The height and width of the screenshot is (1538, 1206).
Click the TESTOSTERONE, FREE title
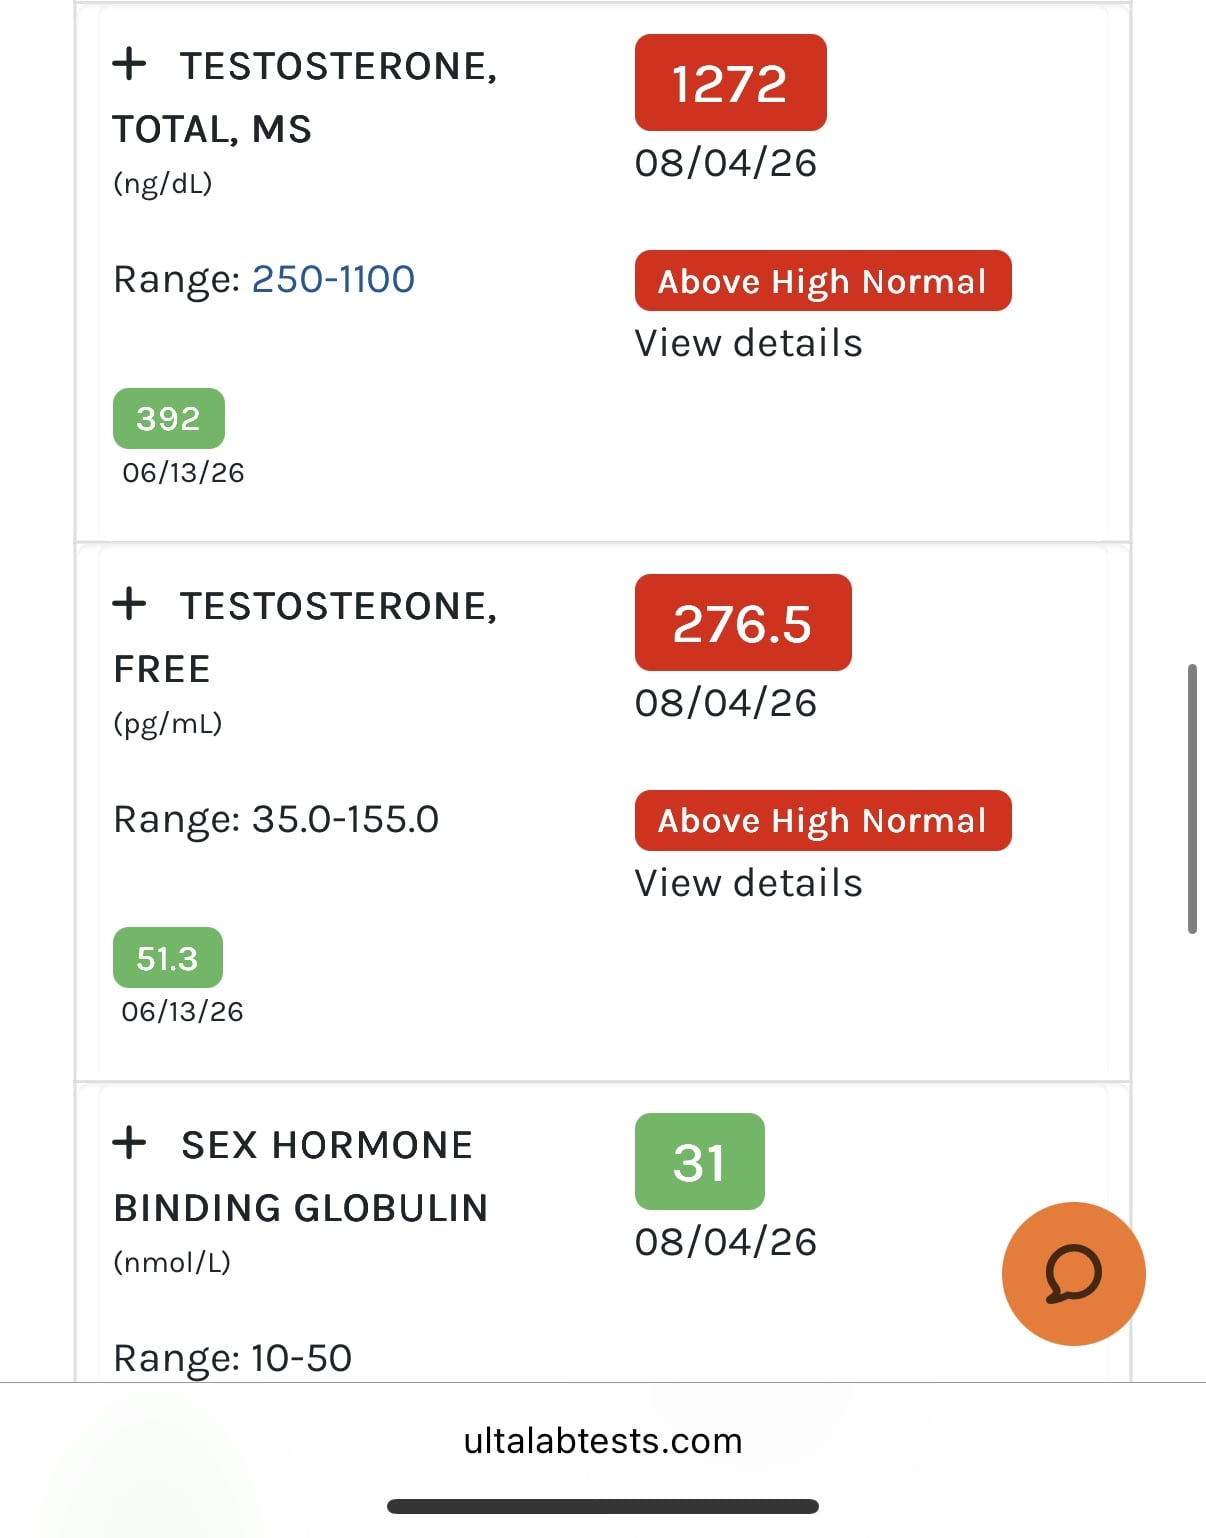tap(305, 637)
